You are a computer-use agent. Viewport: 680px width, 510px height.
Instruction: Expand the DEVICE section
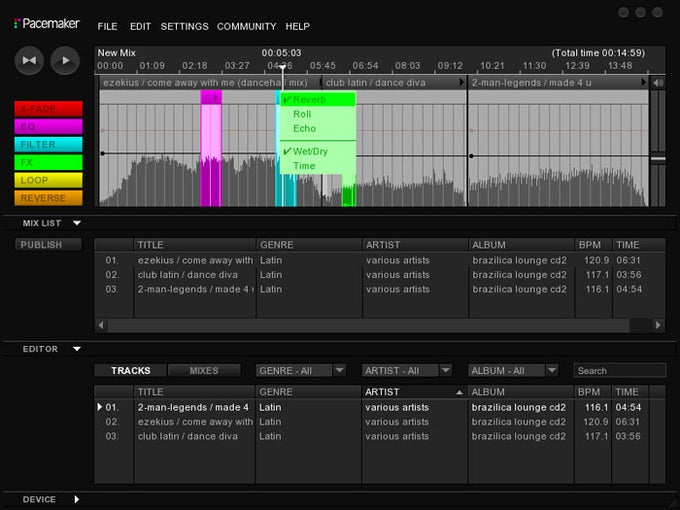[77, 499]
